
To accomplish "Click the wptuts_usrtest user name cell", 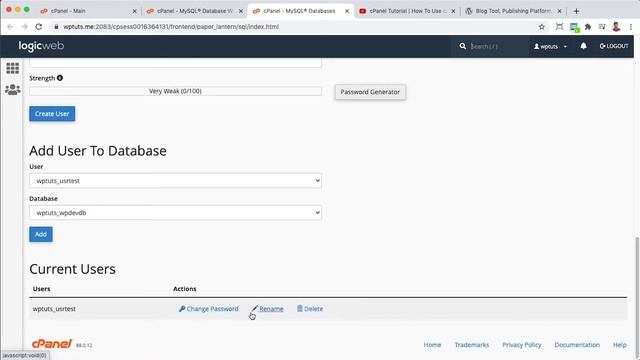I will click(x=54, y=309).
